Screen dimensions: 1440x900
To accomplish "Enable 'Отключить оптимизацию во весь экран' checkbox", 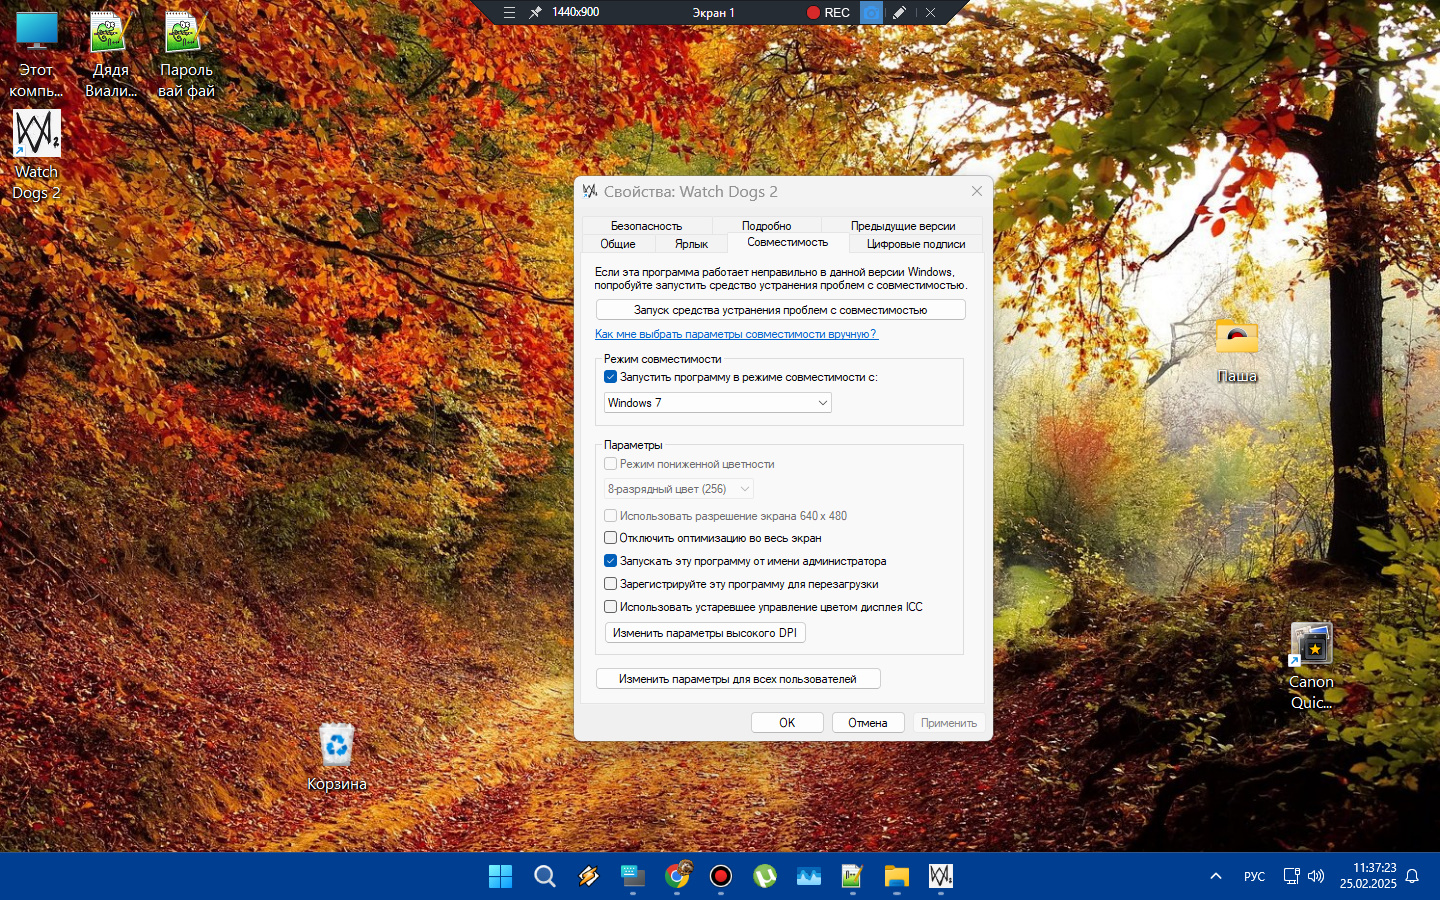I will [610, 538].
